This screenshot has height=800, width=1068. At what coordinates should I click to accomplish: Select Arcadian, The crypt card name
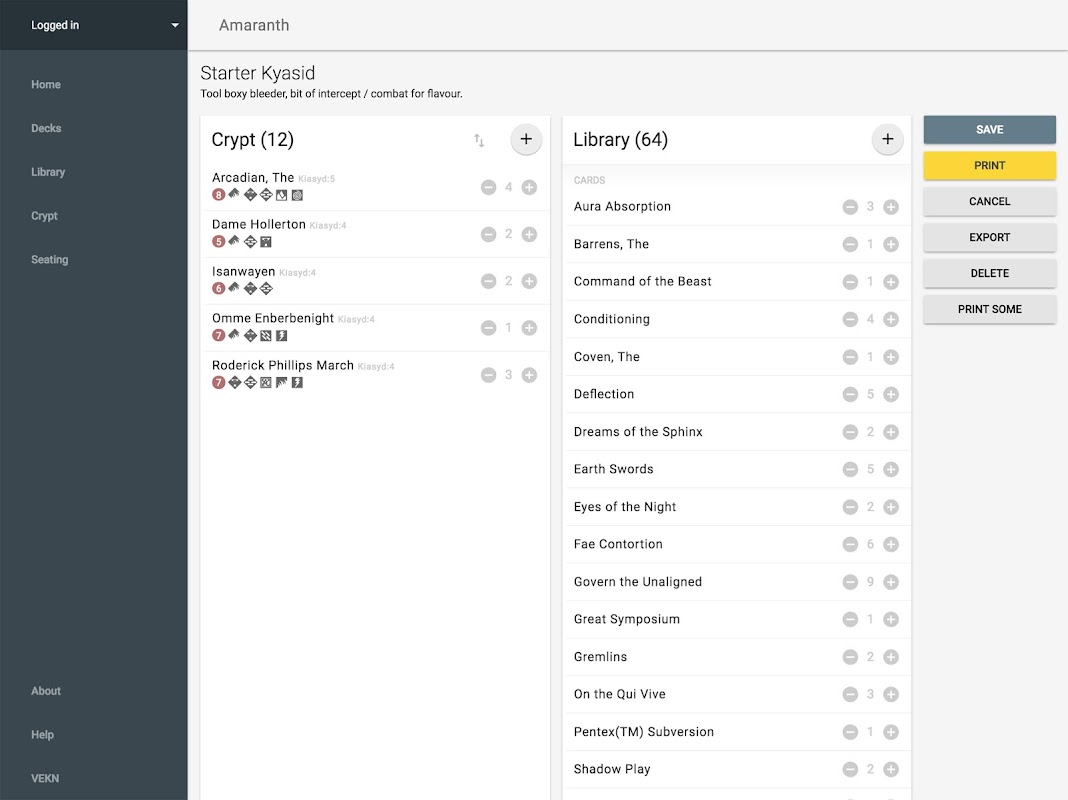253,178
